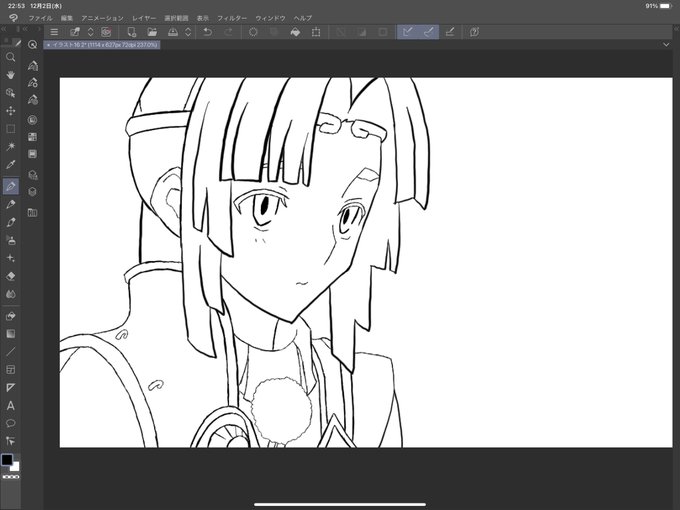680x510 pixels.
Task: Select the Fill bucket tool in tool palette
Action: click(x=11, y=316)
